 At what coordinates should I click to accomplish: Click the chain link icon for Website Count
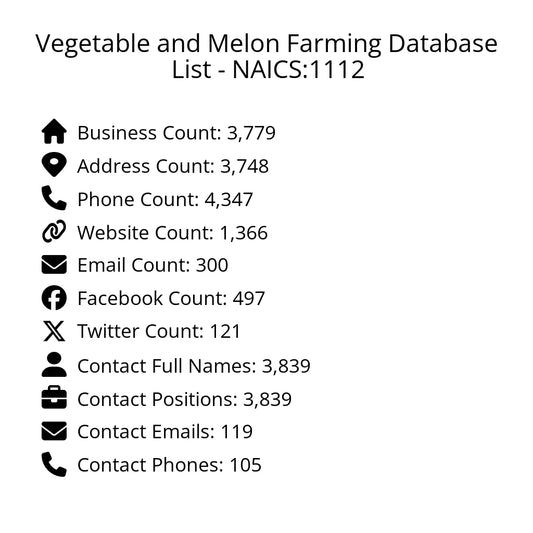click(54, 231)
